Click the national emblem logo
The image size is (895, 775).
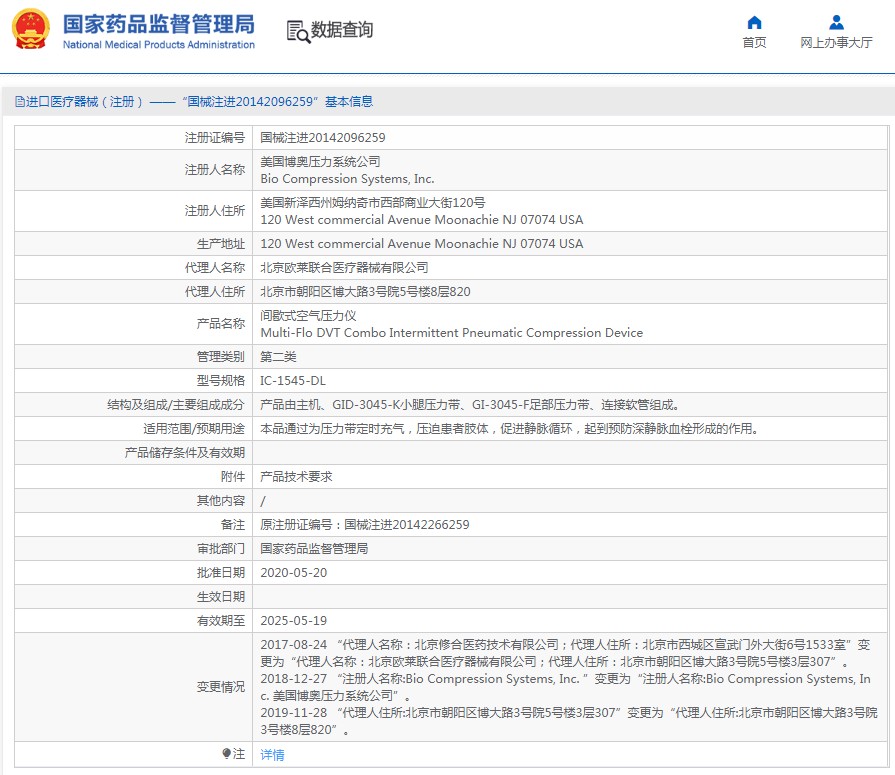[31, 29]
